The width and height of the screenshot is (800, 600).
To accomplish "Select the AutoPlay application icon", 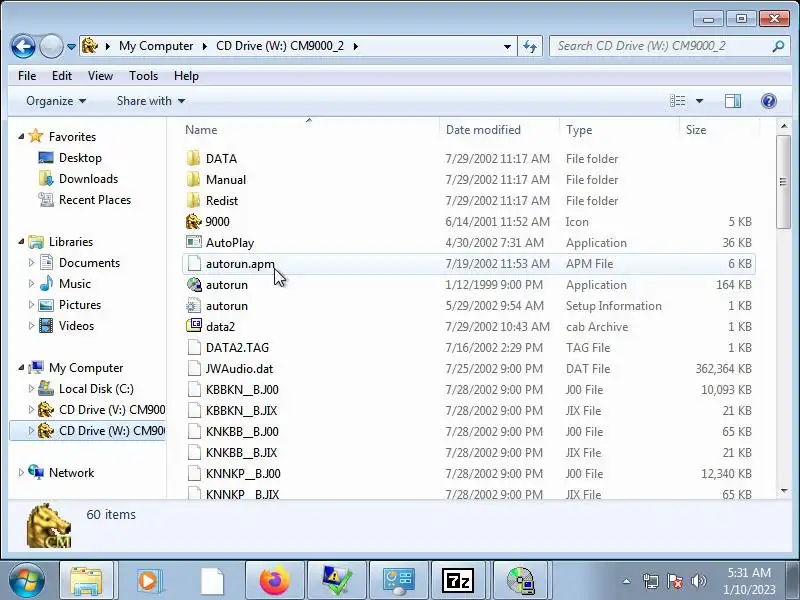I will (x=194, y=242).
